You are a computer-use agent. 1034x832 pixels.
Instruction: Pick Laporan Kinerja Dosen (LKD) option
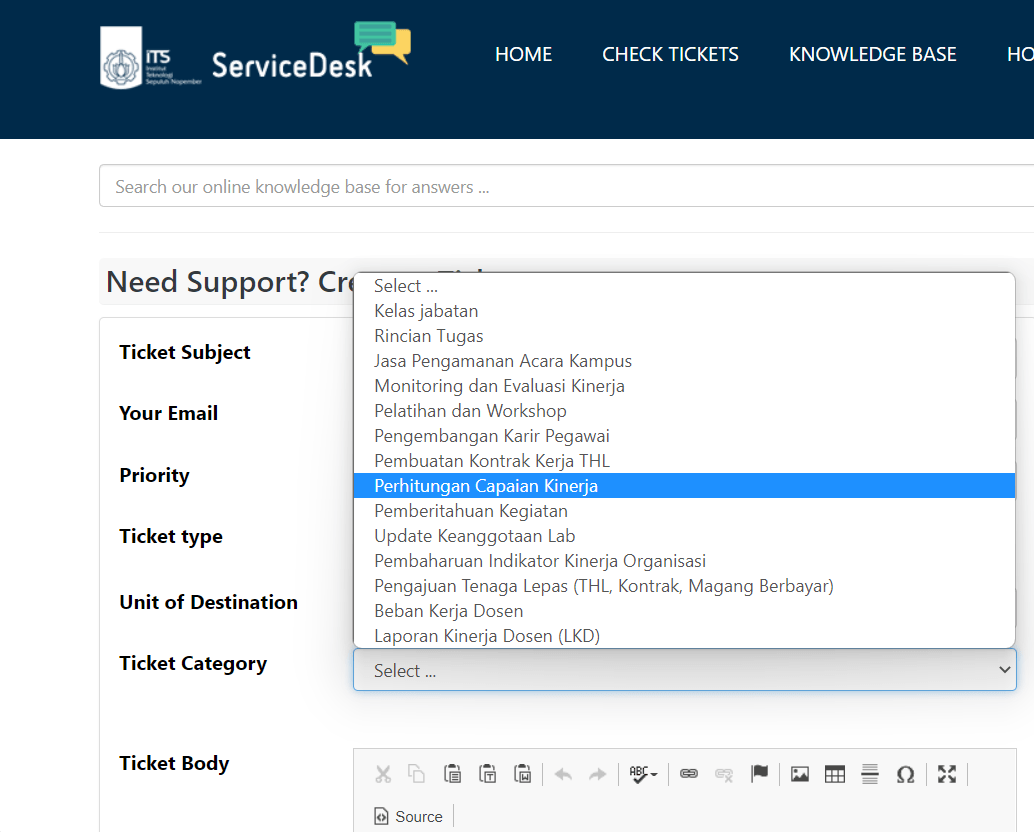tap(486, 636)
